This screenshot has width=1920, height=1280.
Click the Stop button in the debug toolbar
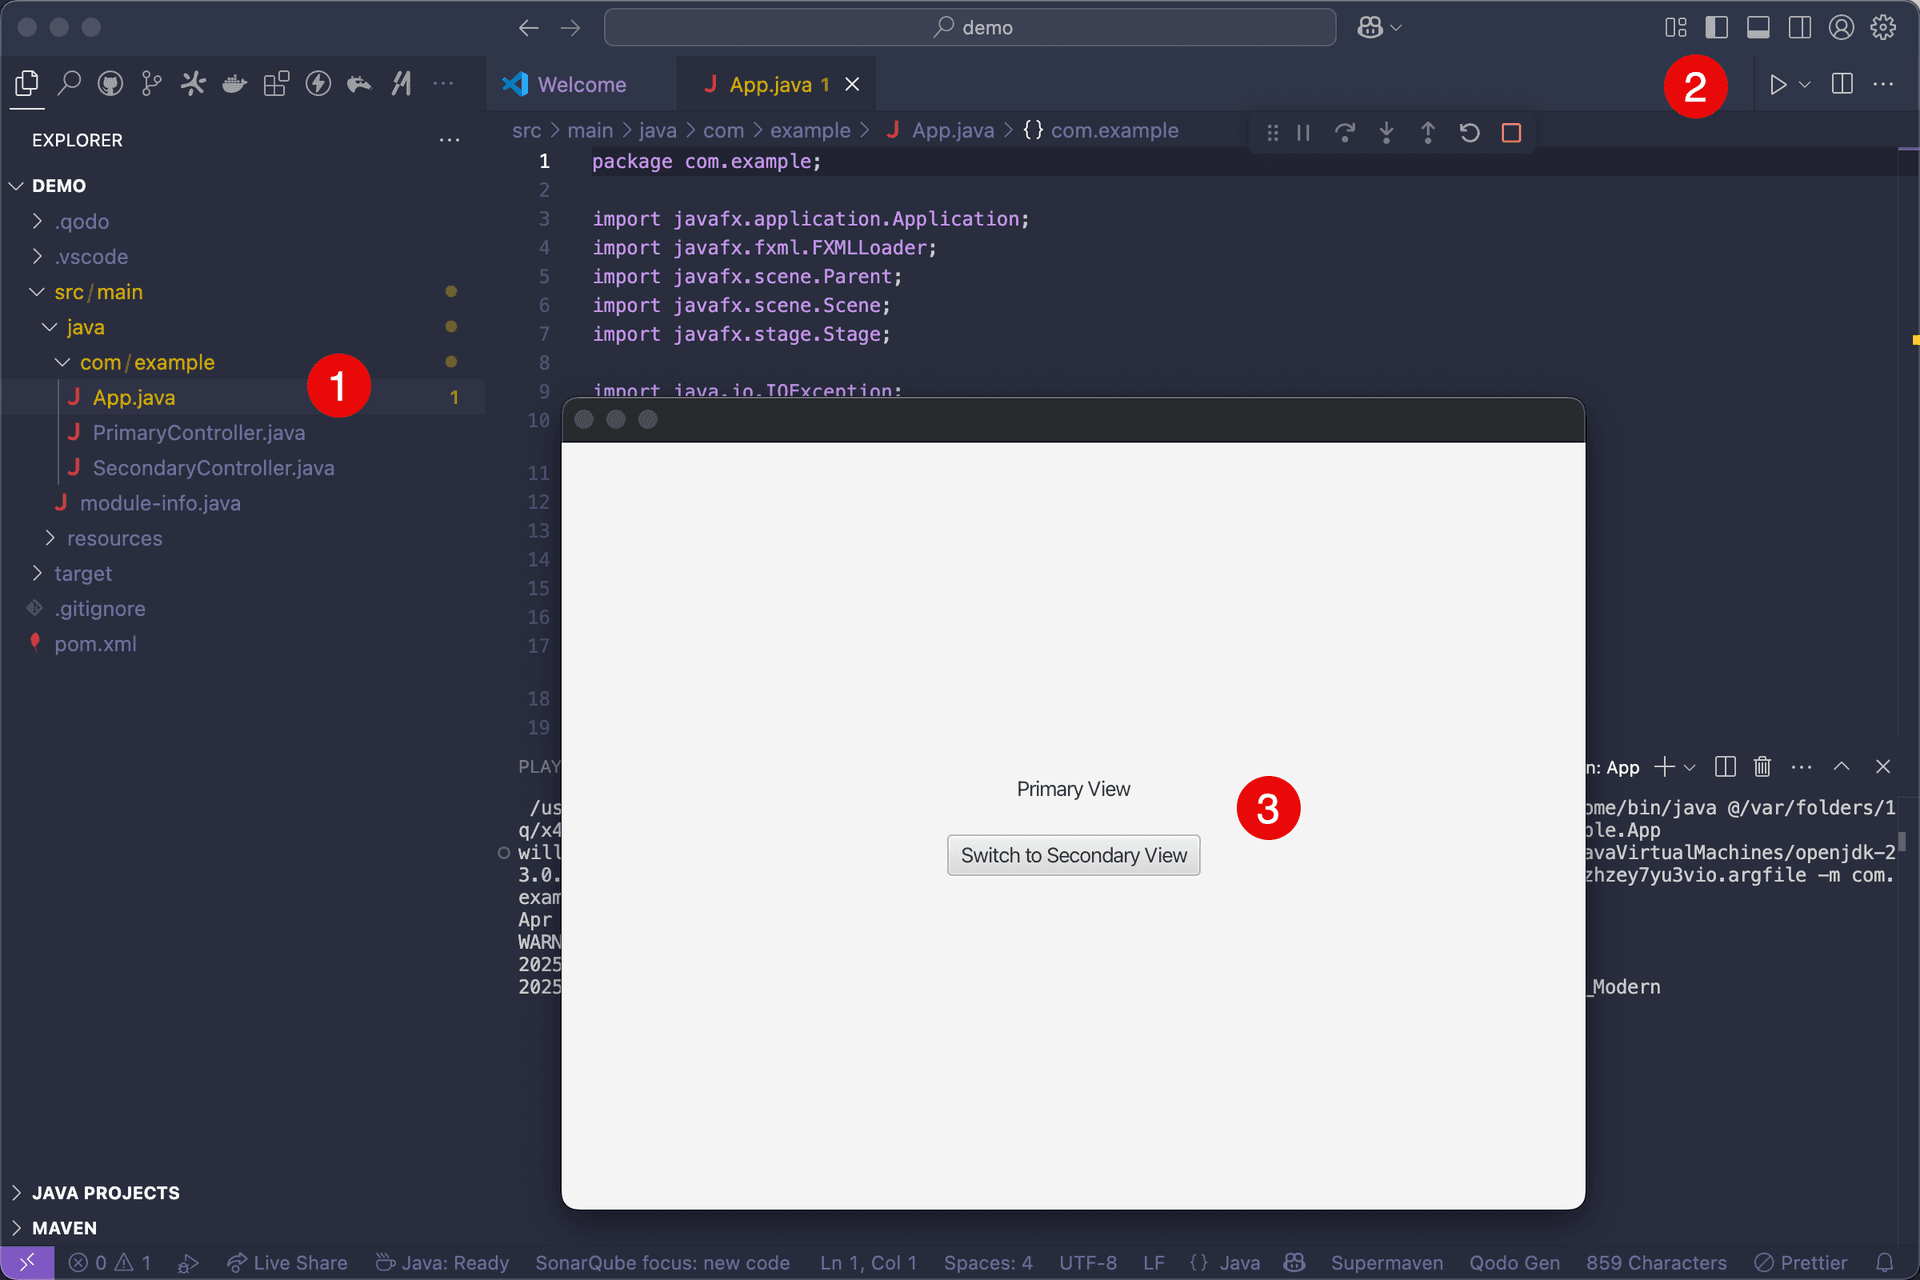point(1511,131)
